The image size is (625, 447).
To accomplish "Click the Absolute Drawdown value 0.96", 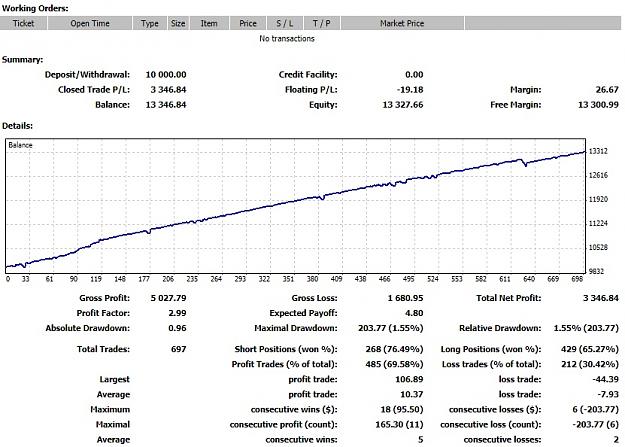I will tap(177, 328).
